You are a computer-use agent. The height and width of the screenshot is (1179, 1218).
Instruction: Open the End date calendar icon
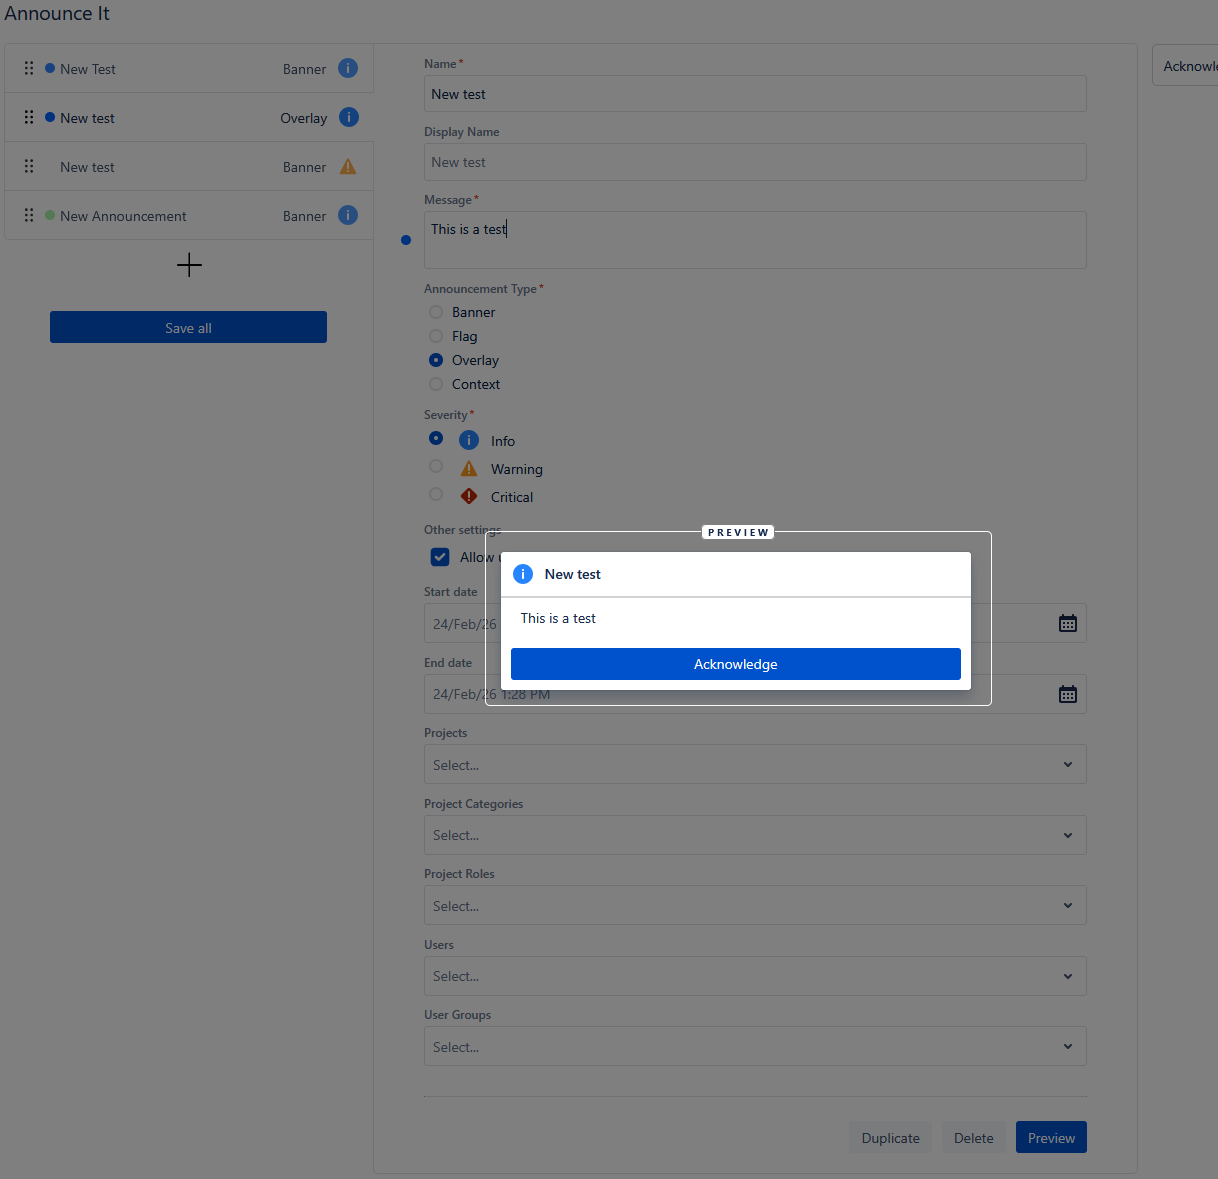click(x=1067, y=694)
